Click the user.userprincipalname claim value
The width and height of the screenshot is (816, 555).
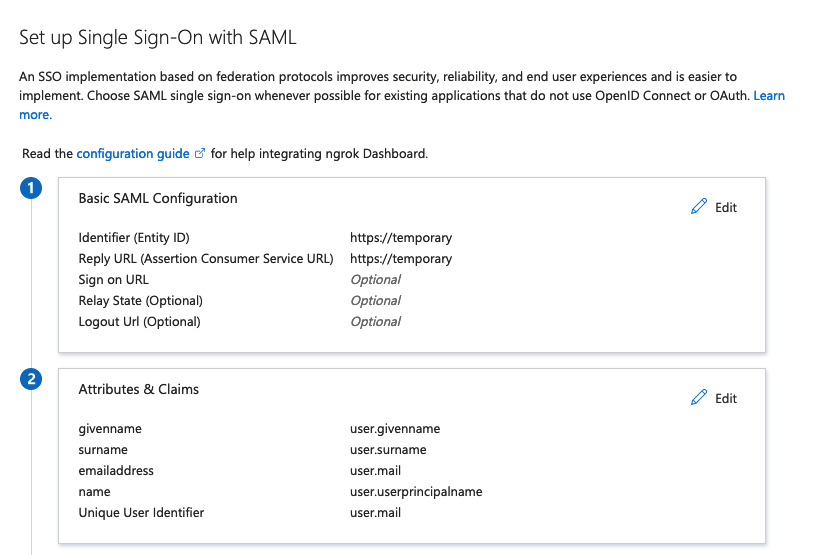416,492
